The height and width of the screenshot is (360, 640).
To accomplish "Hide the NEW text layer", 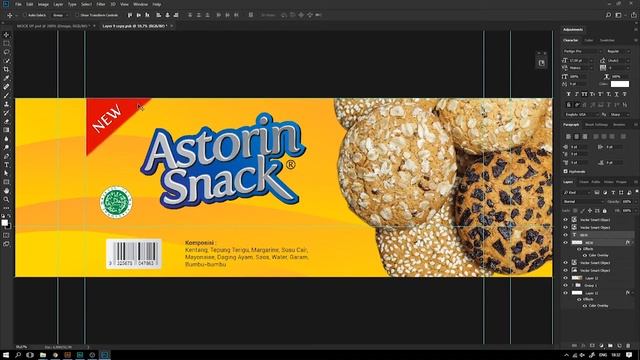I will 566,235.
